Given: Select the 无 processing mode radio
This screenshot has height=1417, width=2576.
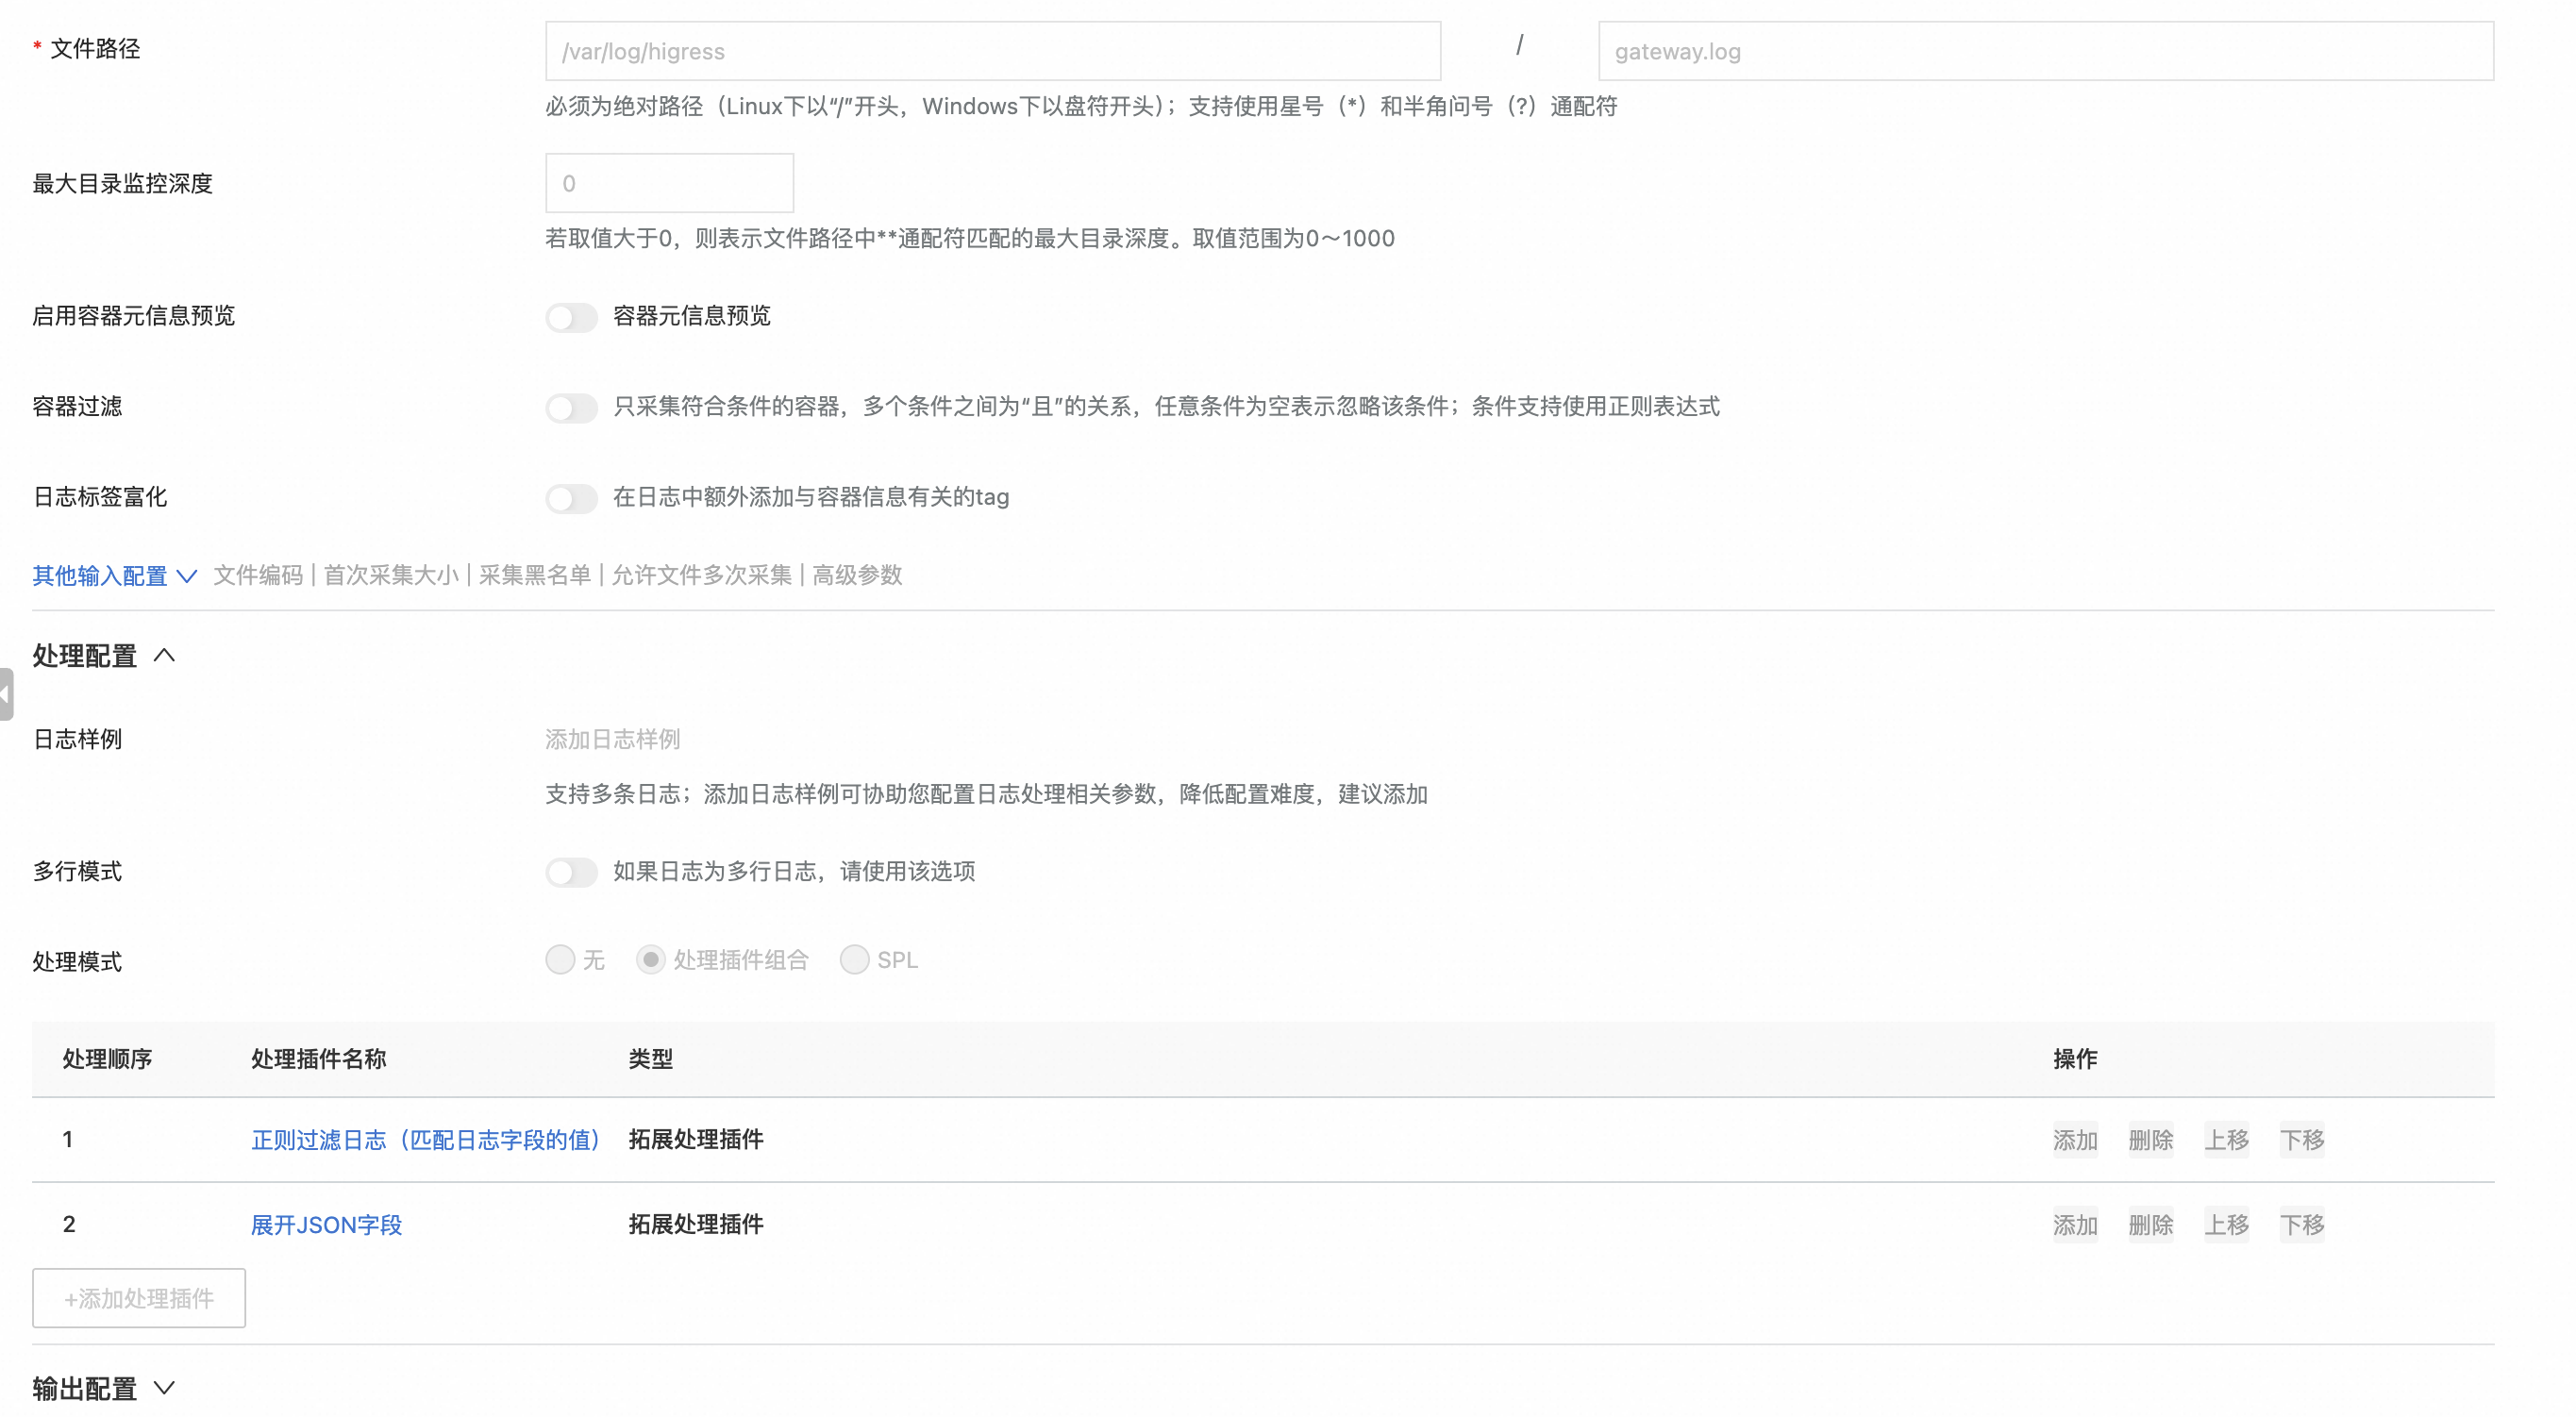Looking at the screenshot, I should pos(560,960).
